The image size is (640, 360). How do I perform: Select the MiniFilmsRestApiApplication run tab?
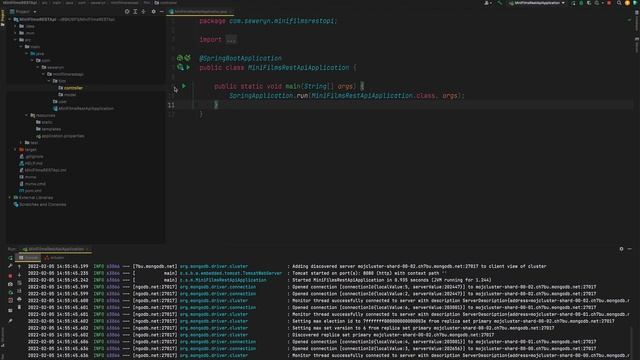(56, 249)
